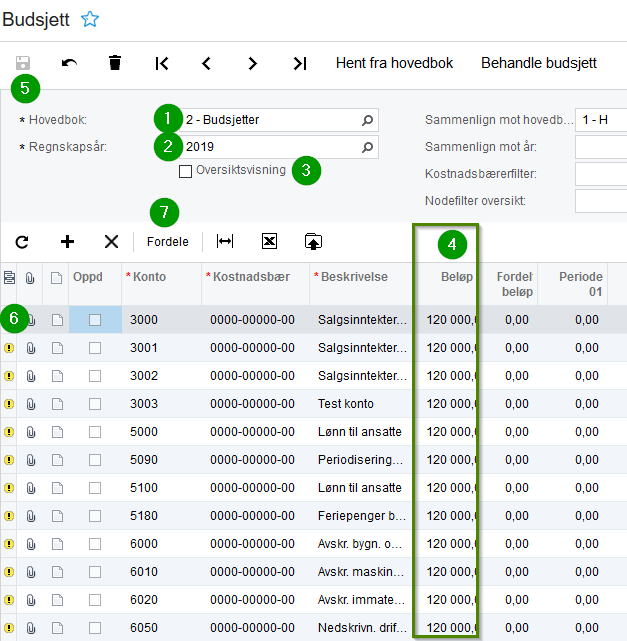Export the grid to Excel
This screenshot has height=641, width=627.
point(269,241)
